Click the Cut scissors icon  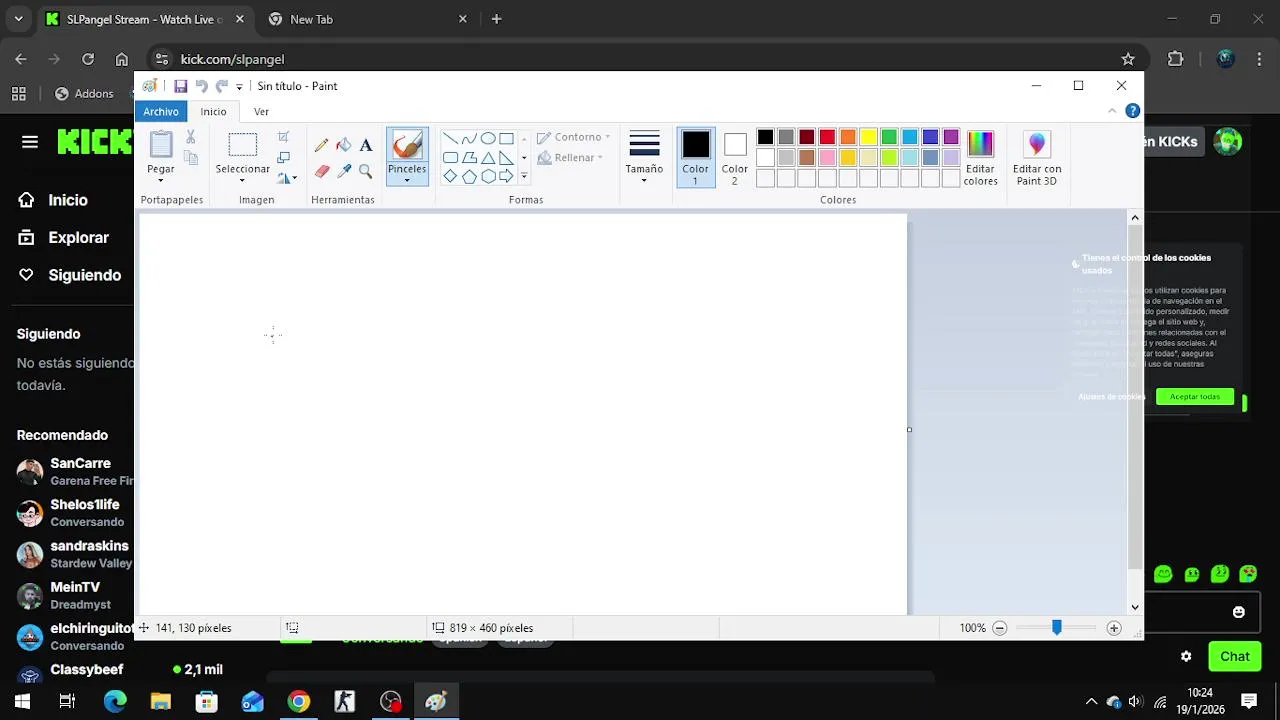click(190, 137)
